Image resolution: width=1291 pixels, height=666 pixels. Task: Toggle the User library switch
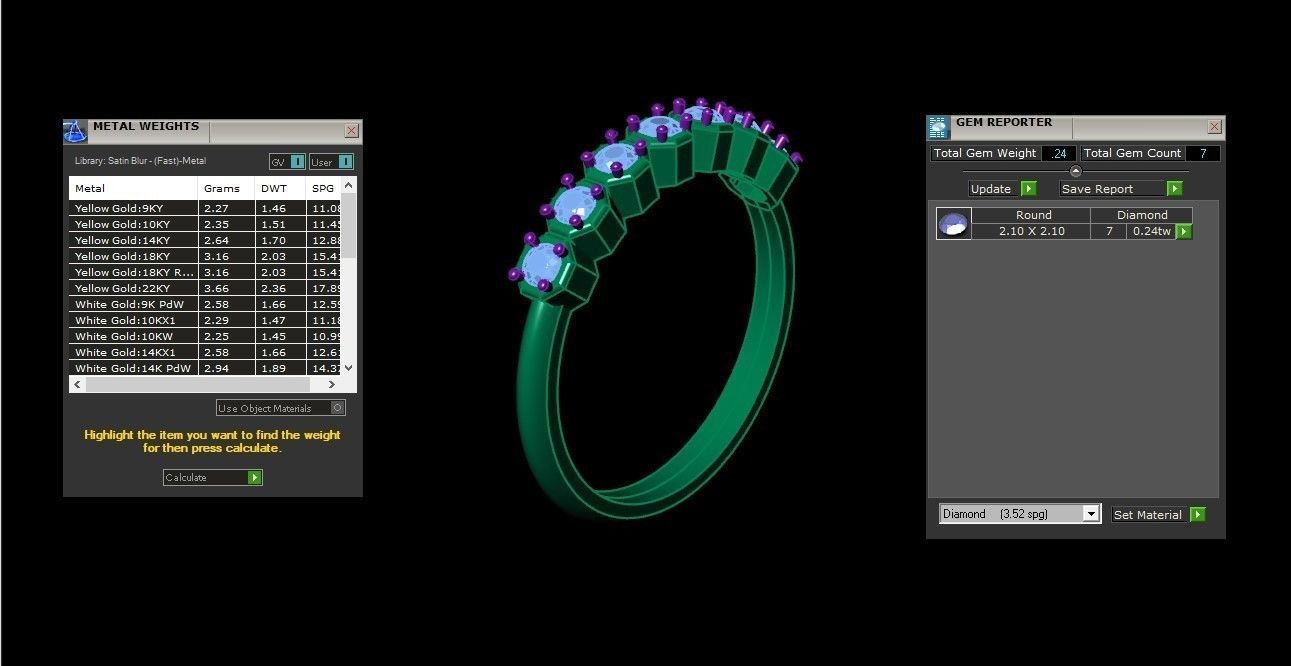(x=345, y=162)
